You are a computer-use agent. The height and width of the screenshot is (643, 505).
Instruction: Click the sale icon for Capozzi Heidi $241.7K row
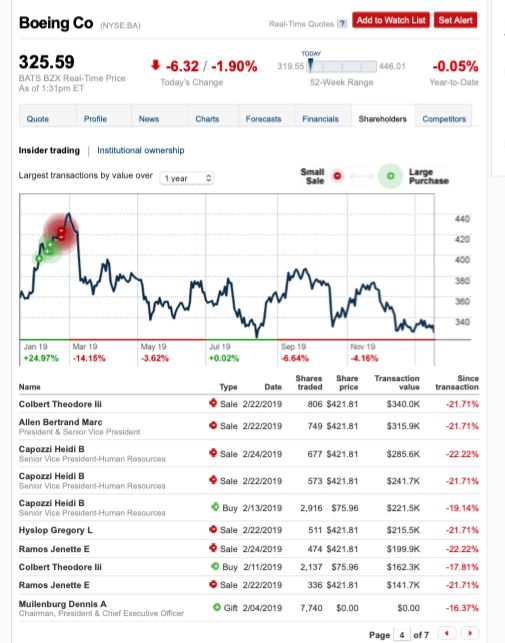pyautogui.click(x=213, y=480)
